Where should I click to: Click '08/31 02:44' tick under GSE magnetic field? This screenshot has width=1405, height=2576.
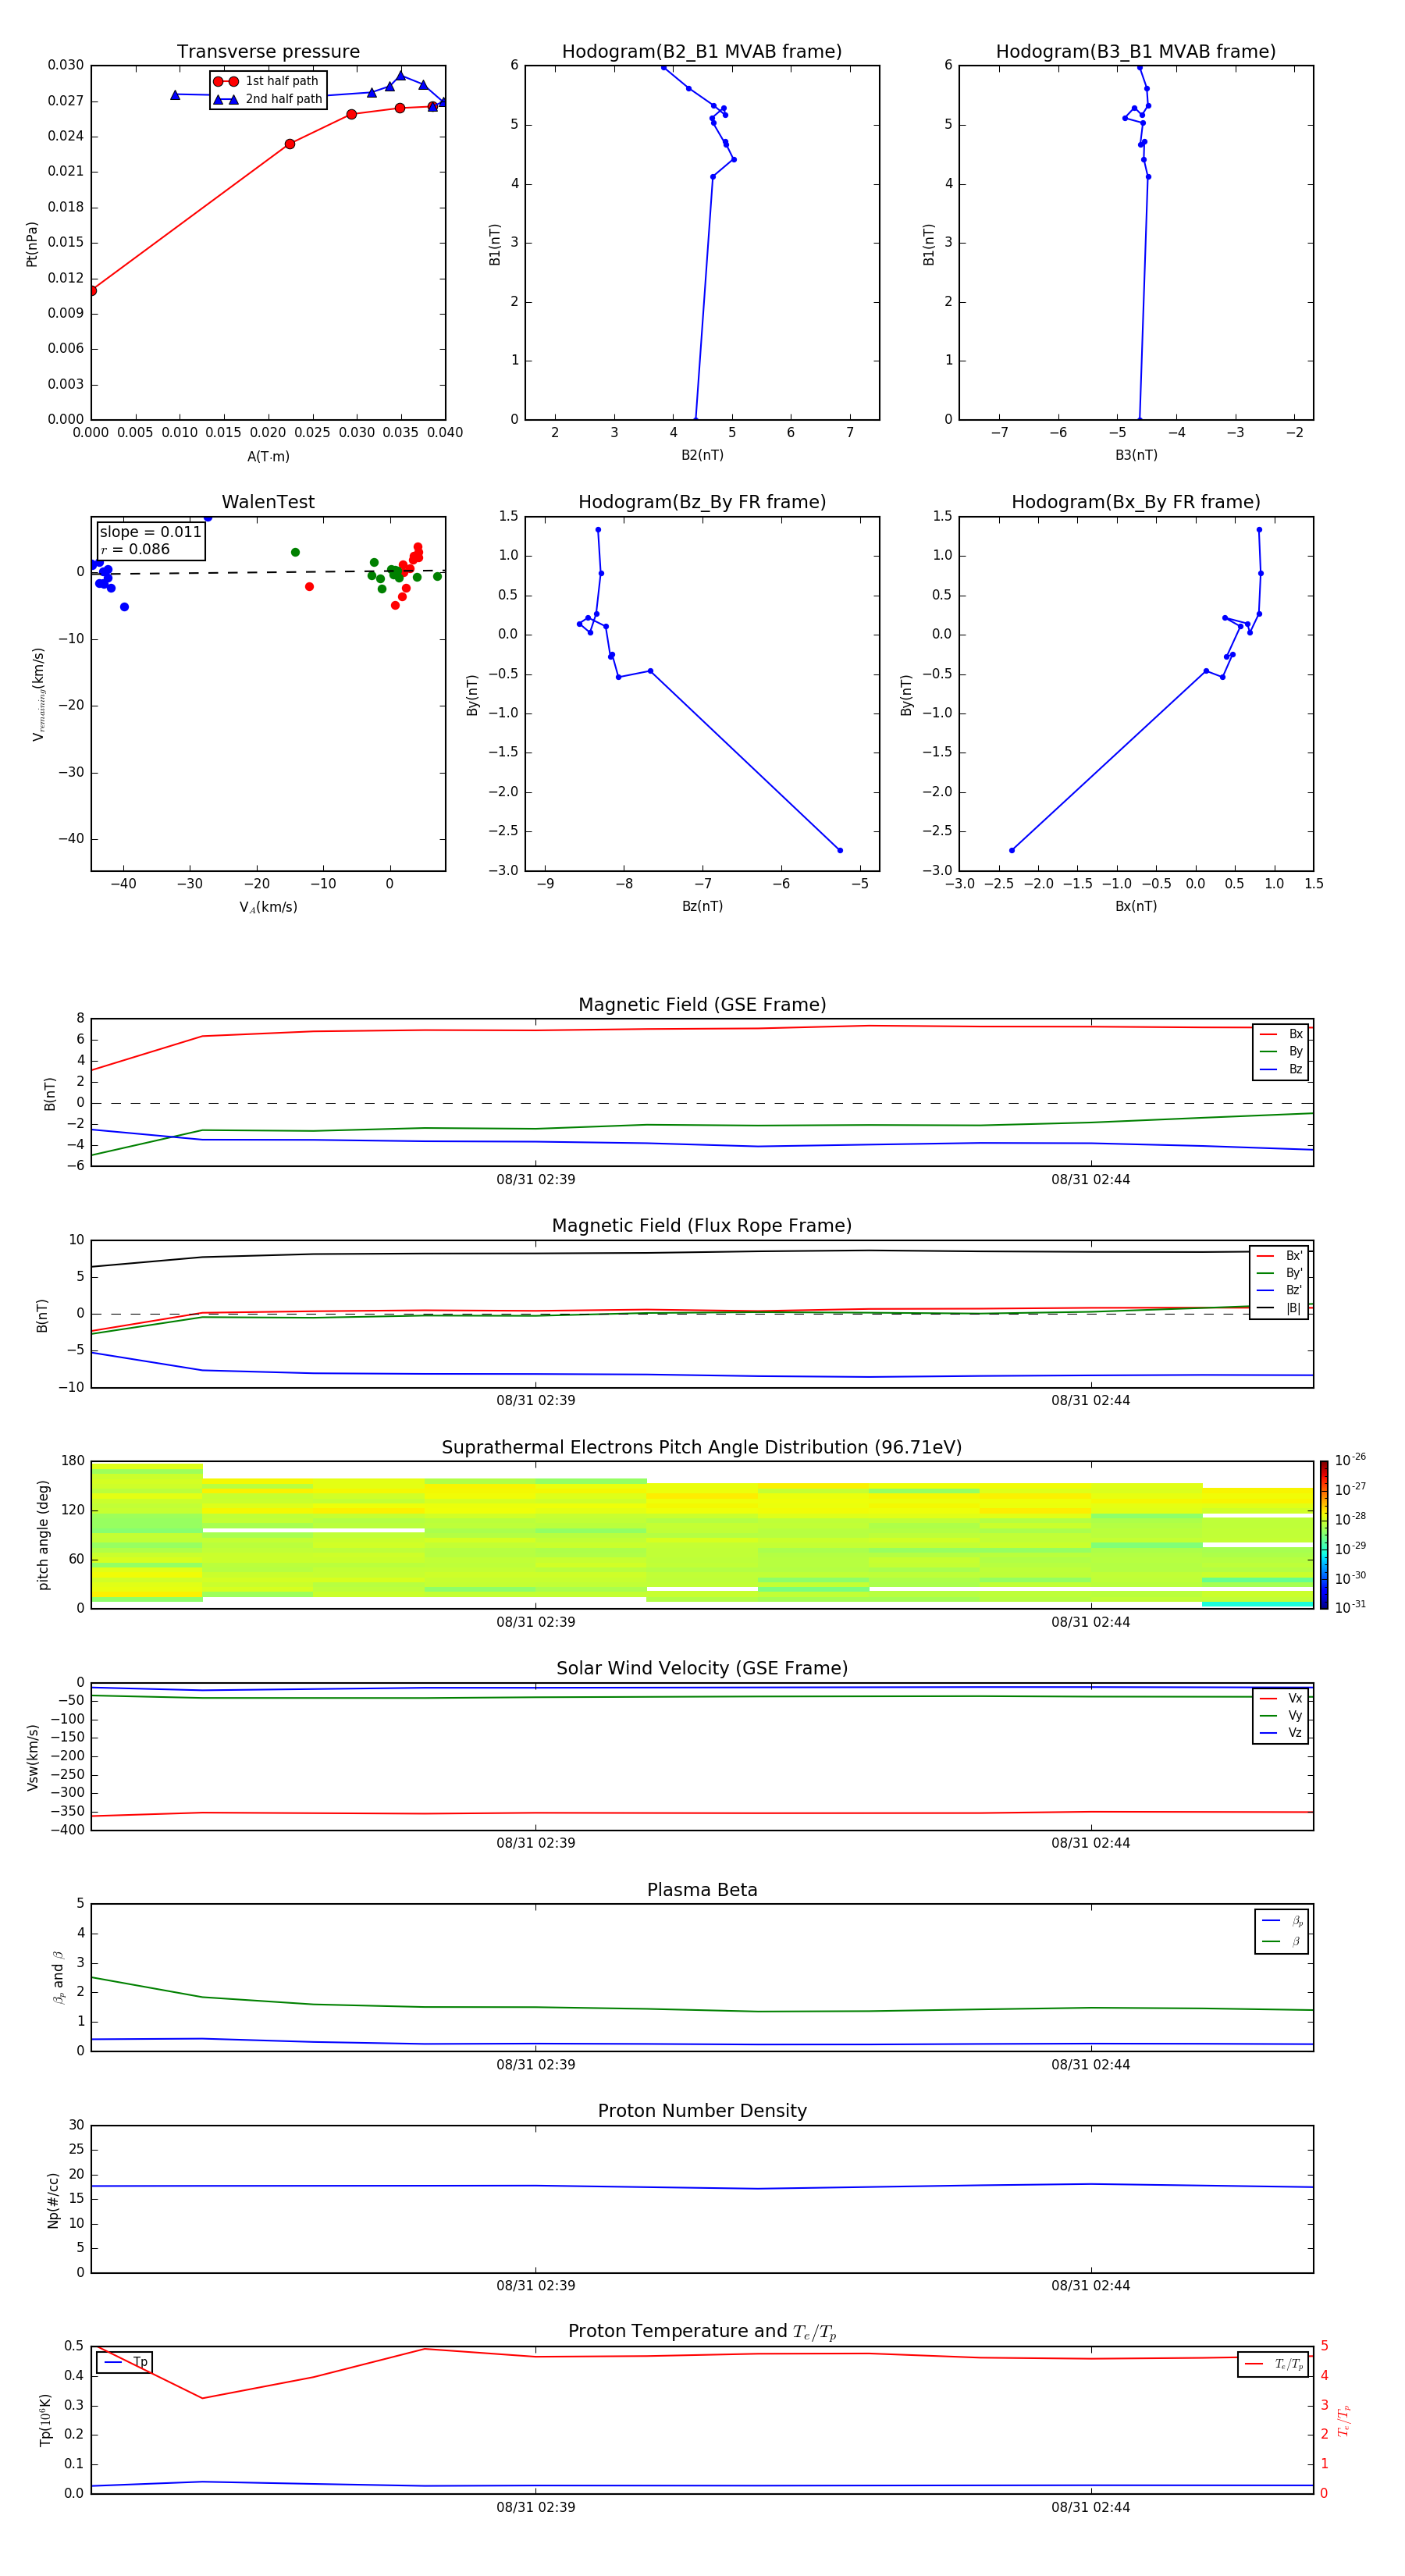tap(1091, 1180)
